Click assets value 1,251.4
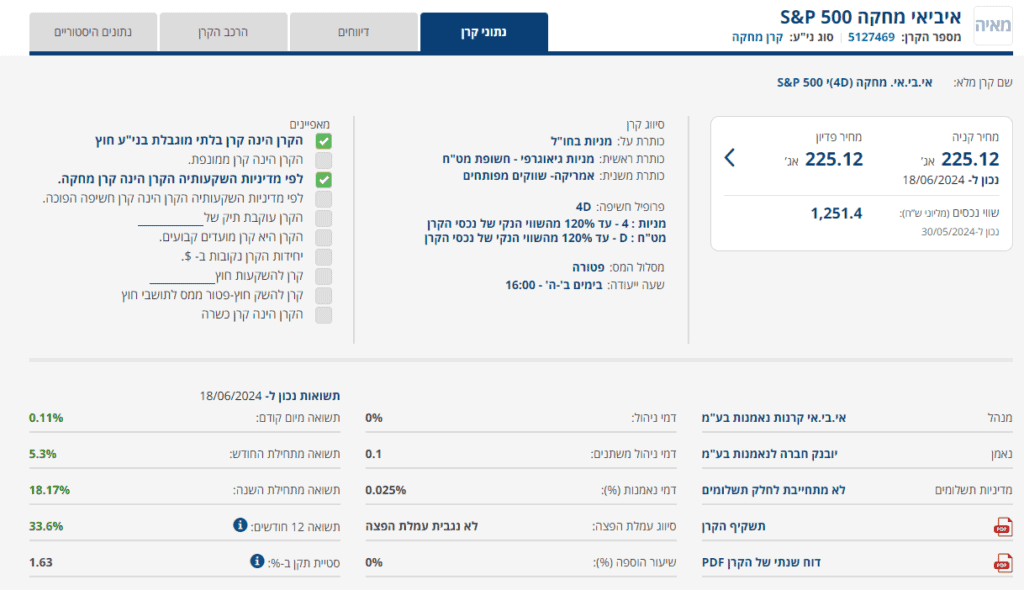Viewport: 1024px width, 590px height. tap(836, 213)
